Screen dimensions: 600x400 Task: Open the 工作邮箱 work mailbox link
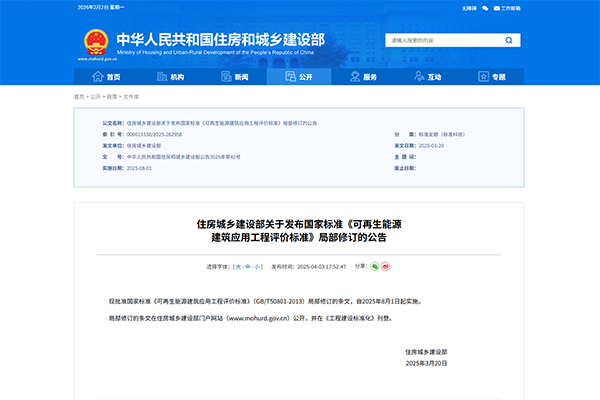click(508, 7)
